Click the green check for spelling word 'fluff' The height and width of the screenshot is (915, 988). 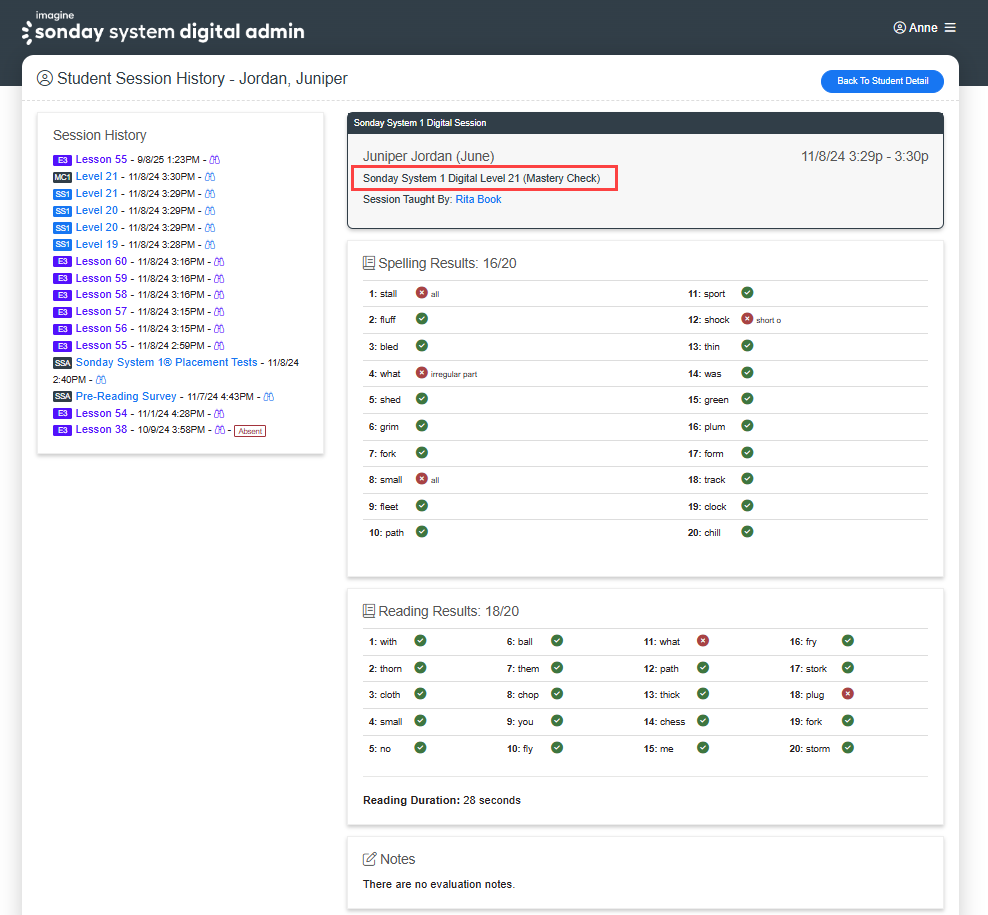pos(421,318)
